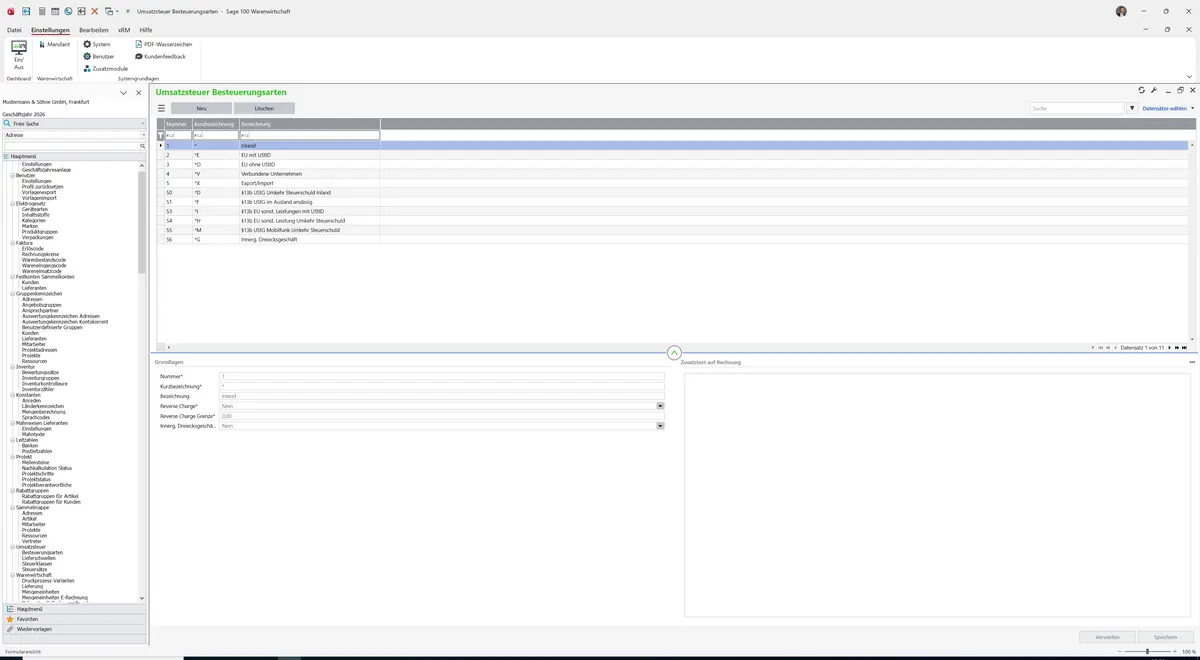Click the Suche input field
The image size is (1200, 660).
pyautogui.click(x=1078, y=108)
